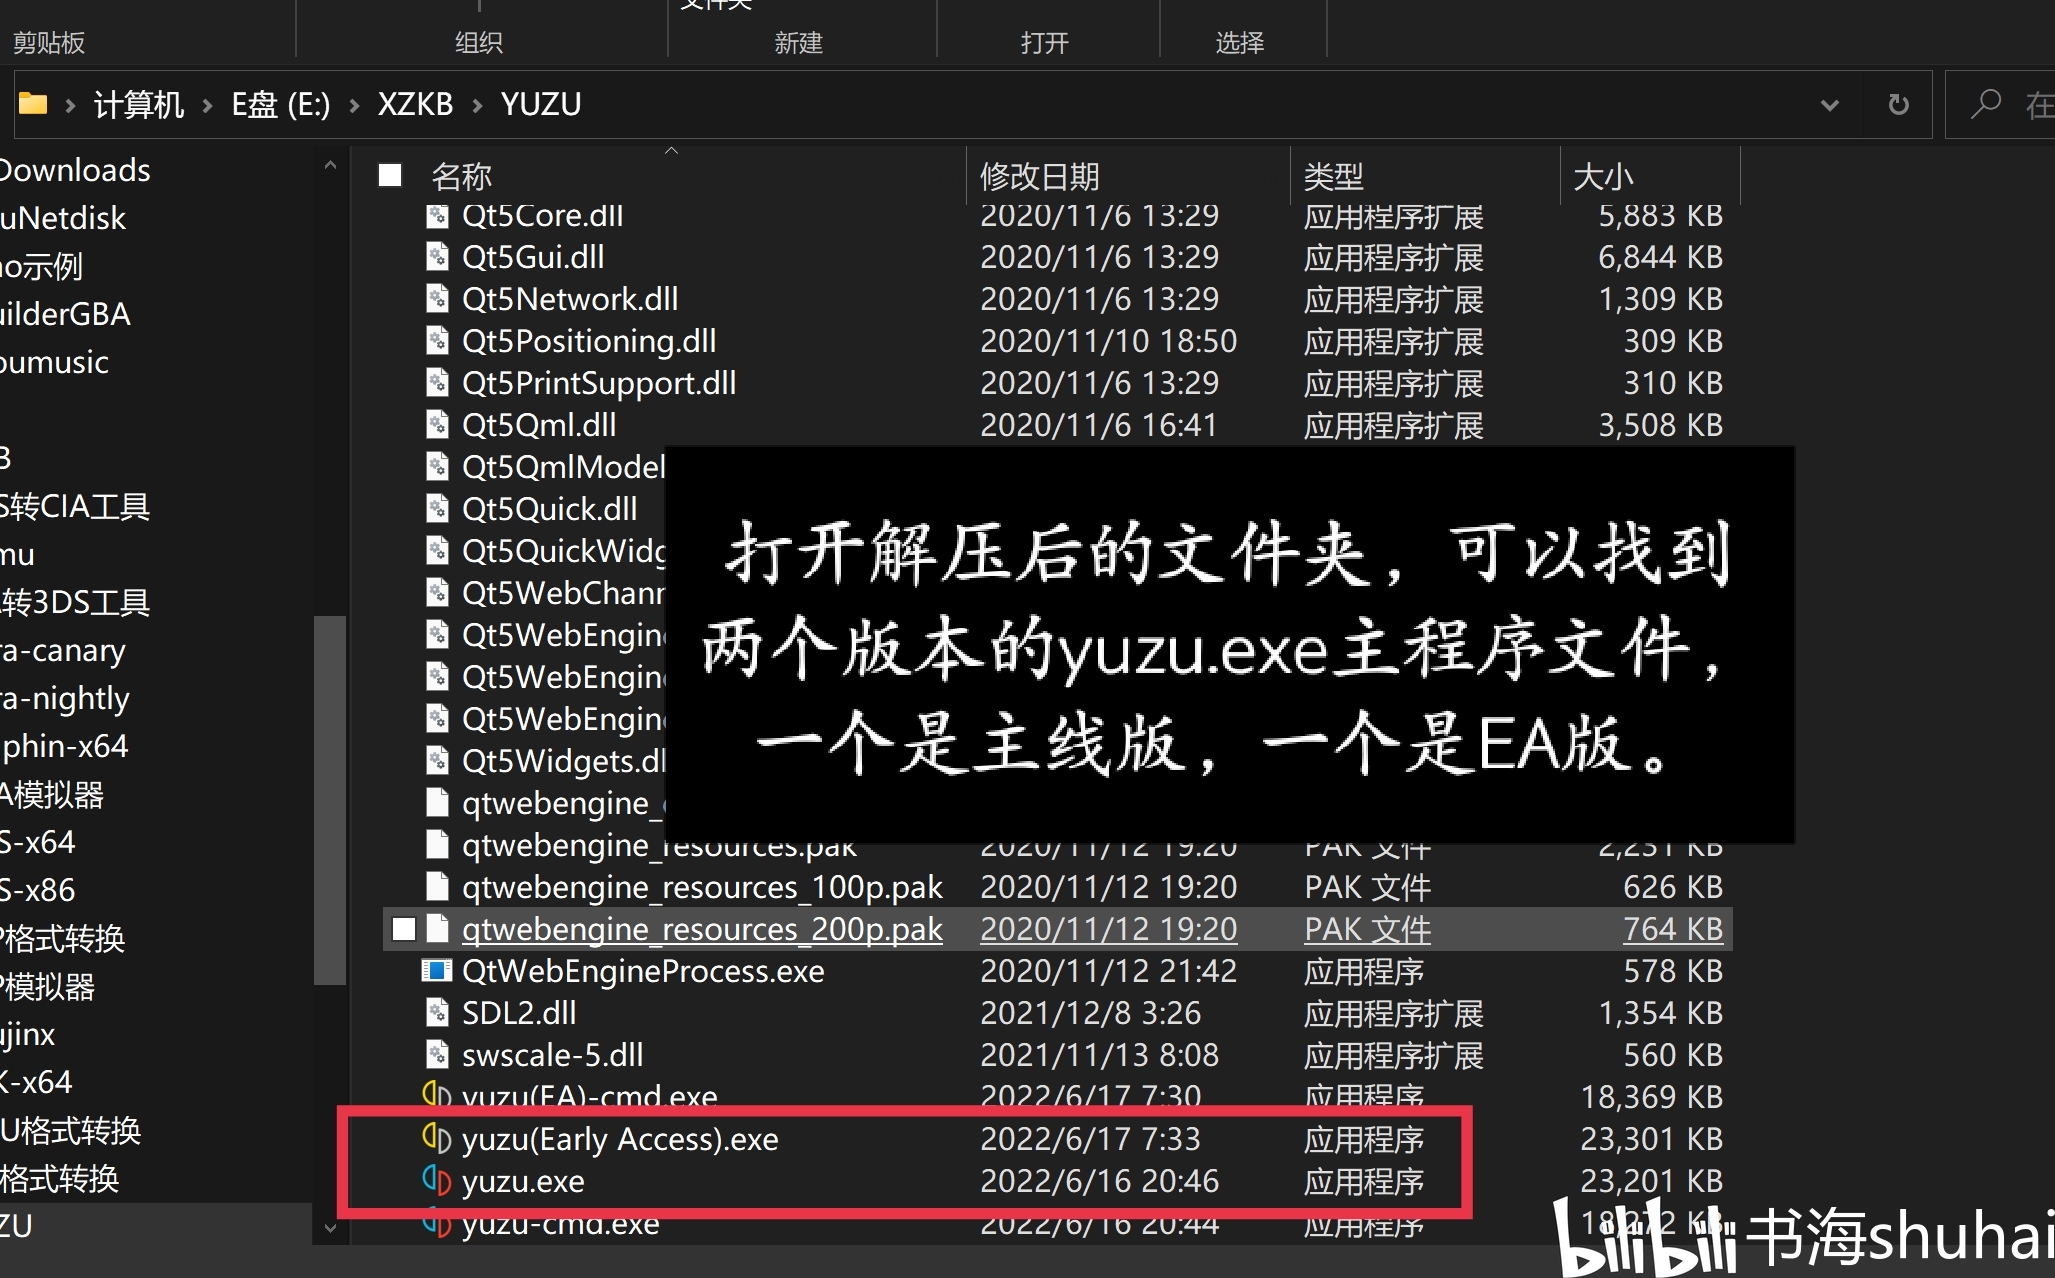Click the sort arrow on the 名称 column
Image resolution: width=2055 pixels, height=1278 pixels.
tap(672, 150)
